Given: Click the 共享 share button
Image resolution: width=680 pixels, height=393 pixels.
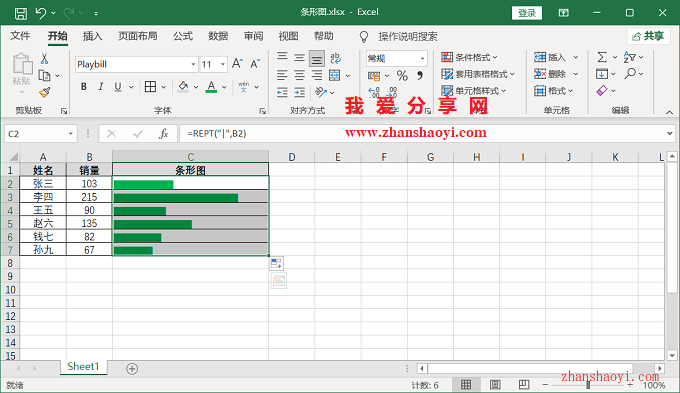Looking at the screenshot, I should click(648, 36).
